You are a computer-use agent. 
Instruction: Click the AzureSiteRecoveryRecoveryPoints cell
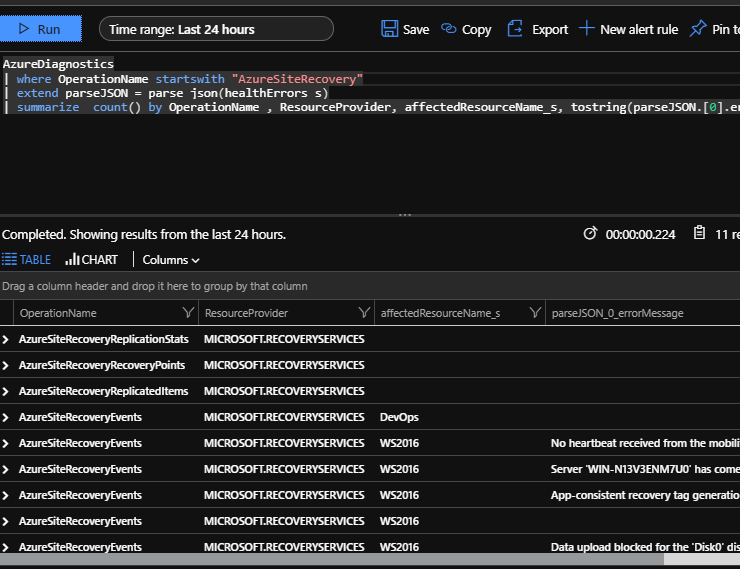[x=102, y=365]
